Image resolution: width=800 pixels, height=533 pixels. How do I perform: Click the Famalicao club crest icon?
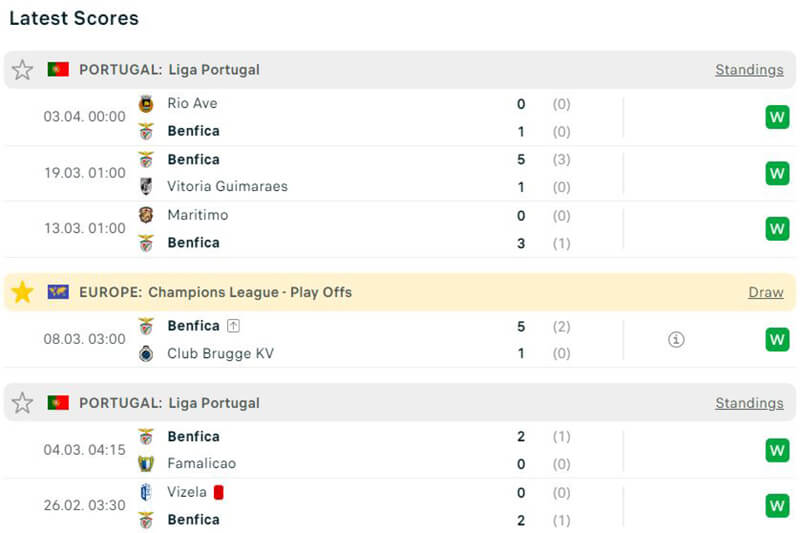[x=146, y=464]
